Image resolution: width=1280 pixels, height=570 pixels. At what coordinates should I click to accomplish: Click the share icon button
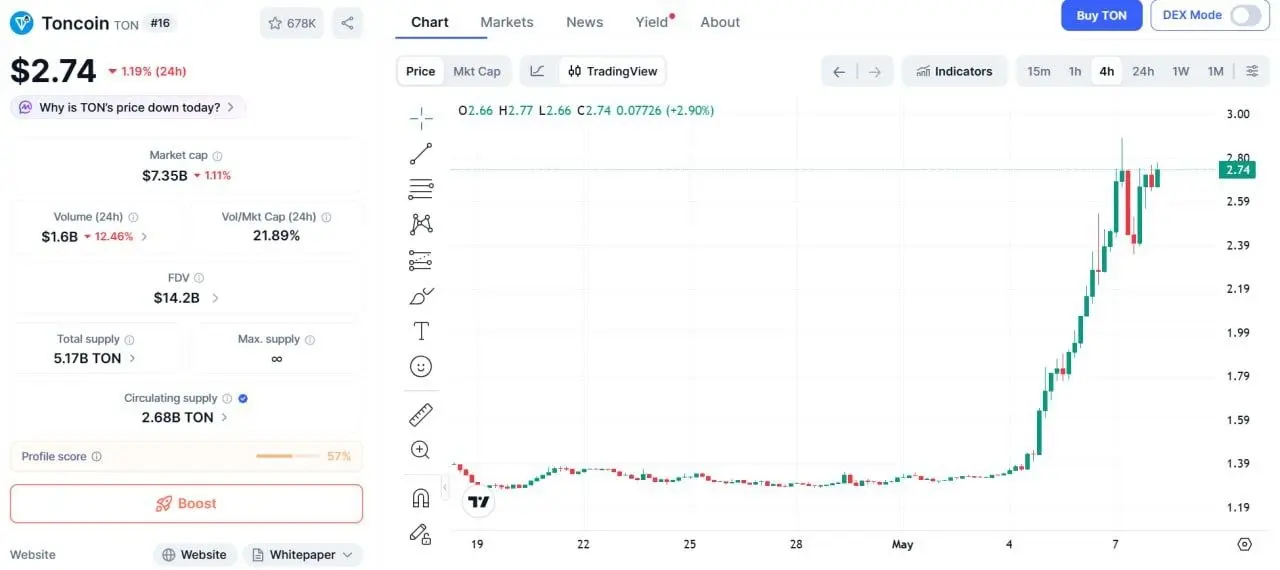pos(347,23)
